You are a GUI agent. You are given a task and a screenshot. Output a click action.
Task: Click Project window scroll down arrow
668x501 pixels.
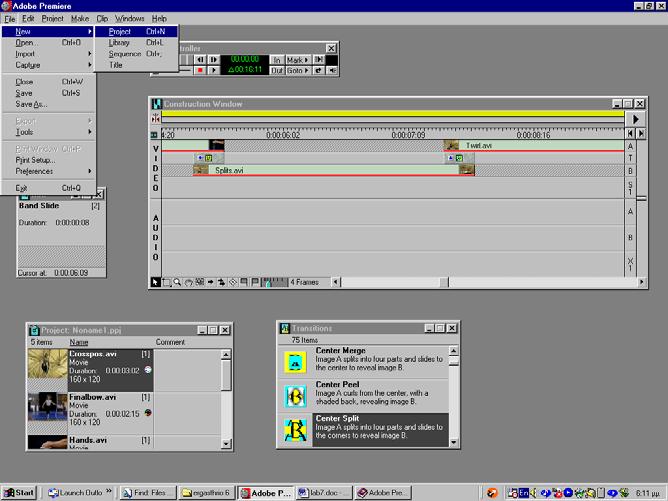[x=226, y=444]
